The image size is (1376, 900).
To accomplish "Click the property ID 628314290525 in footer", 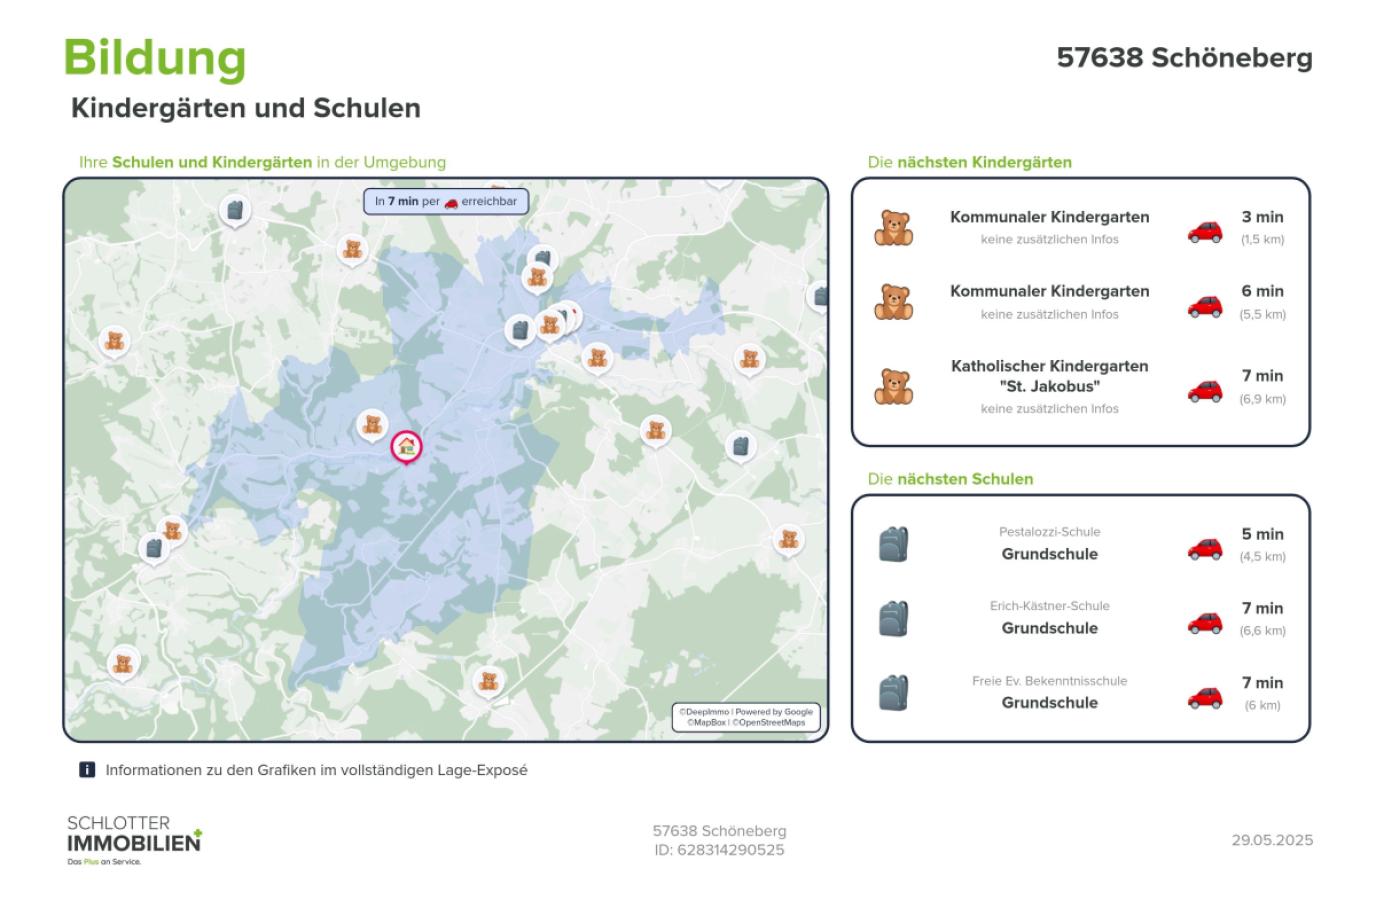I will [x=719, y=850].
